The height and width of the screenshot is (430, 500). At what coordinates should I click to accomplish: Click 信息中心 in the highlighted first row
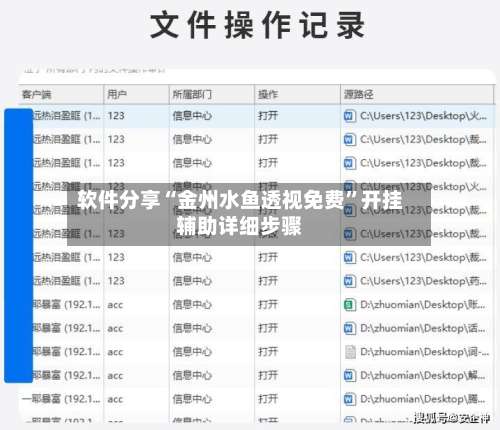tap(192, 116)
